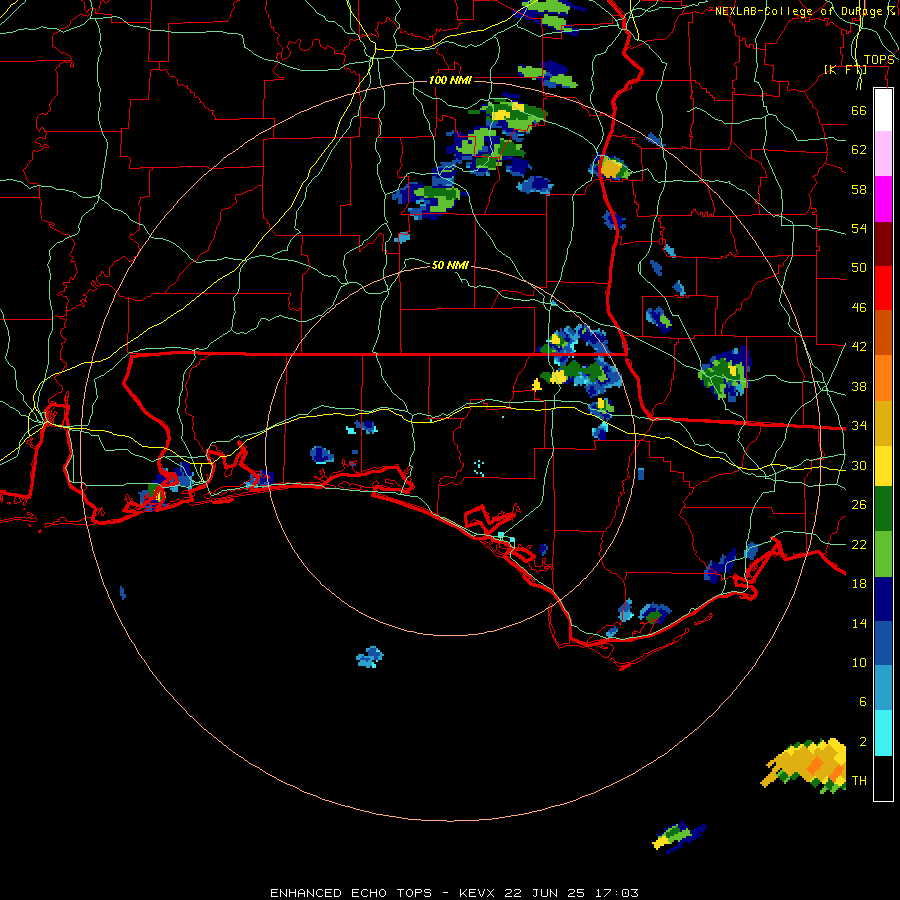Click the "18" scale label
The width and height of the screenshot is (900, 900).
pos(859,584)
